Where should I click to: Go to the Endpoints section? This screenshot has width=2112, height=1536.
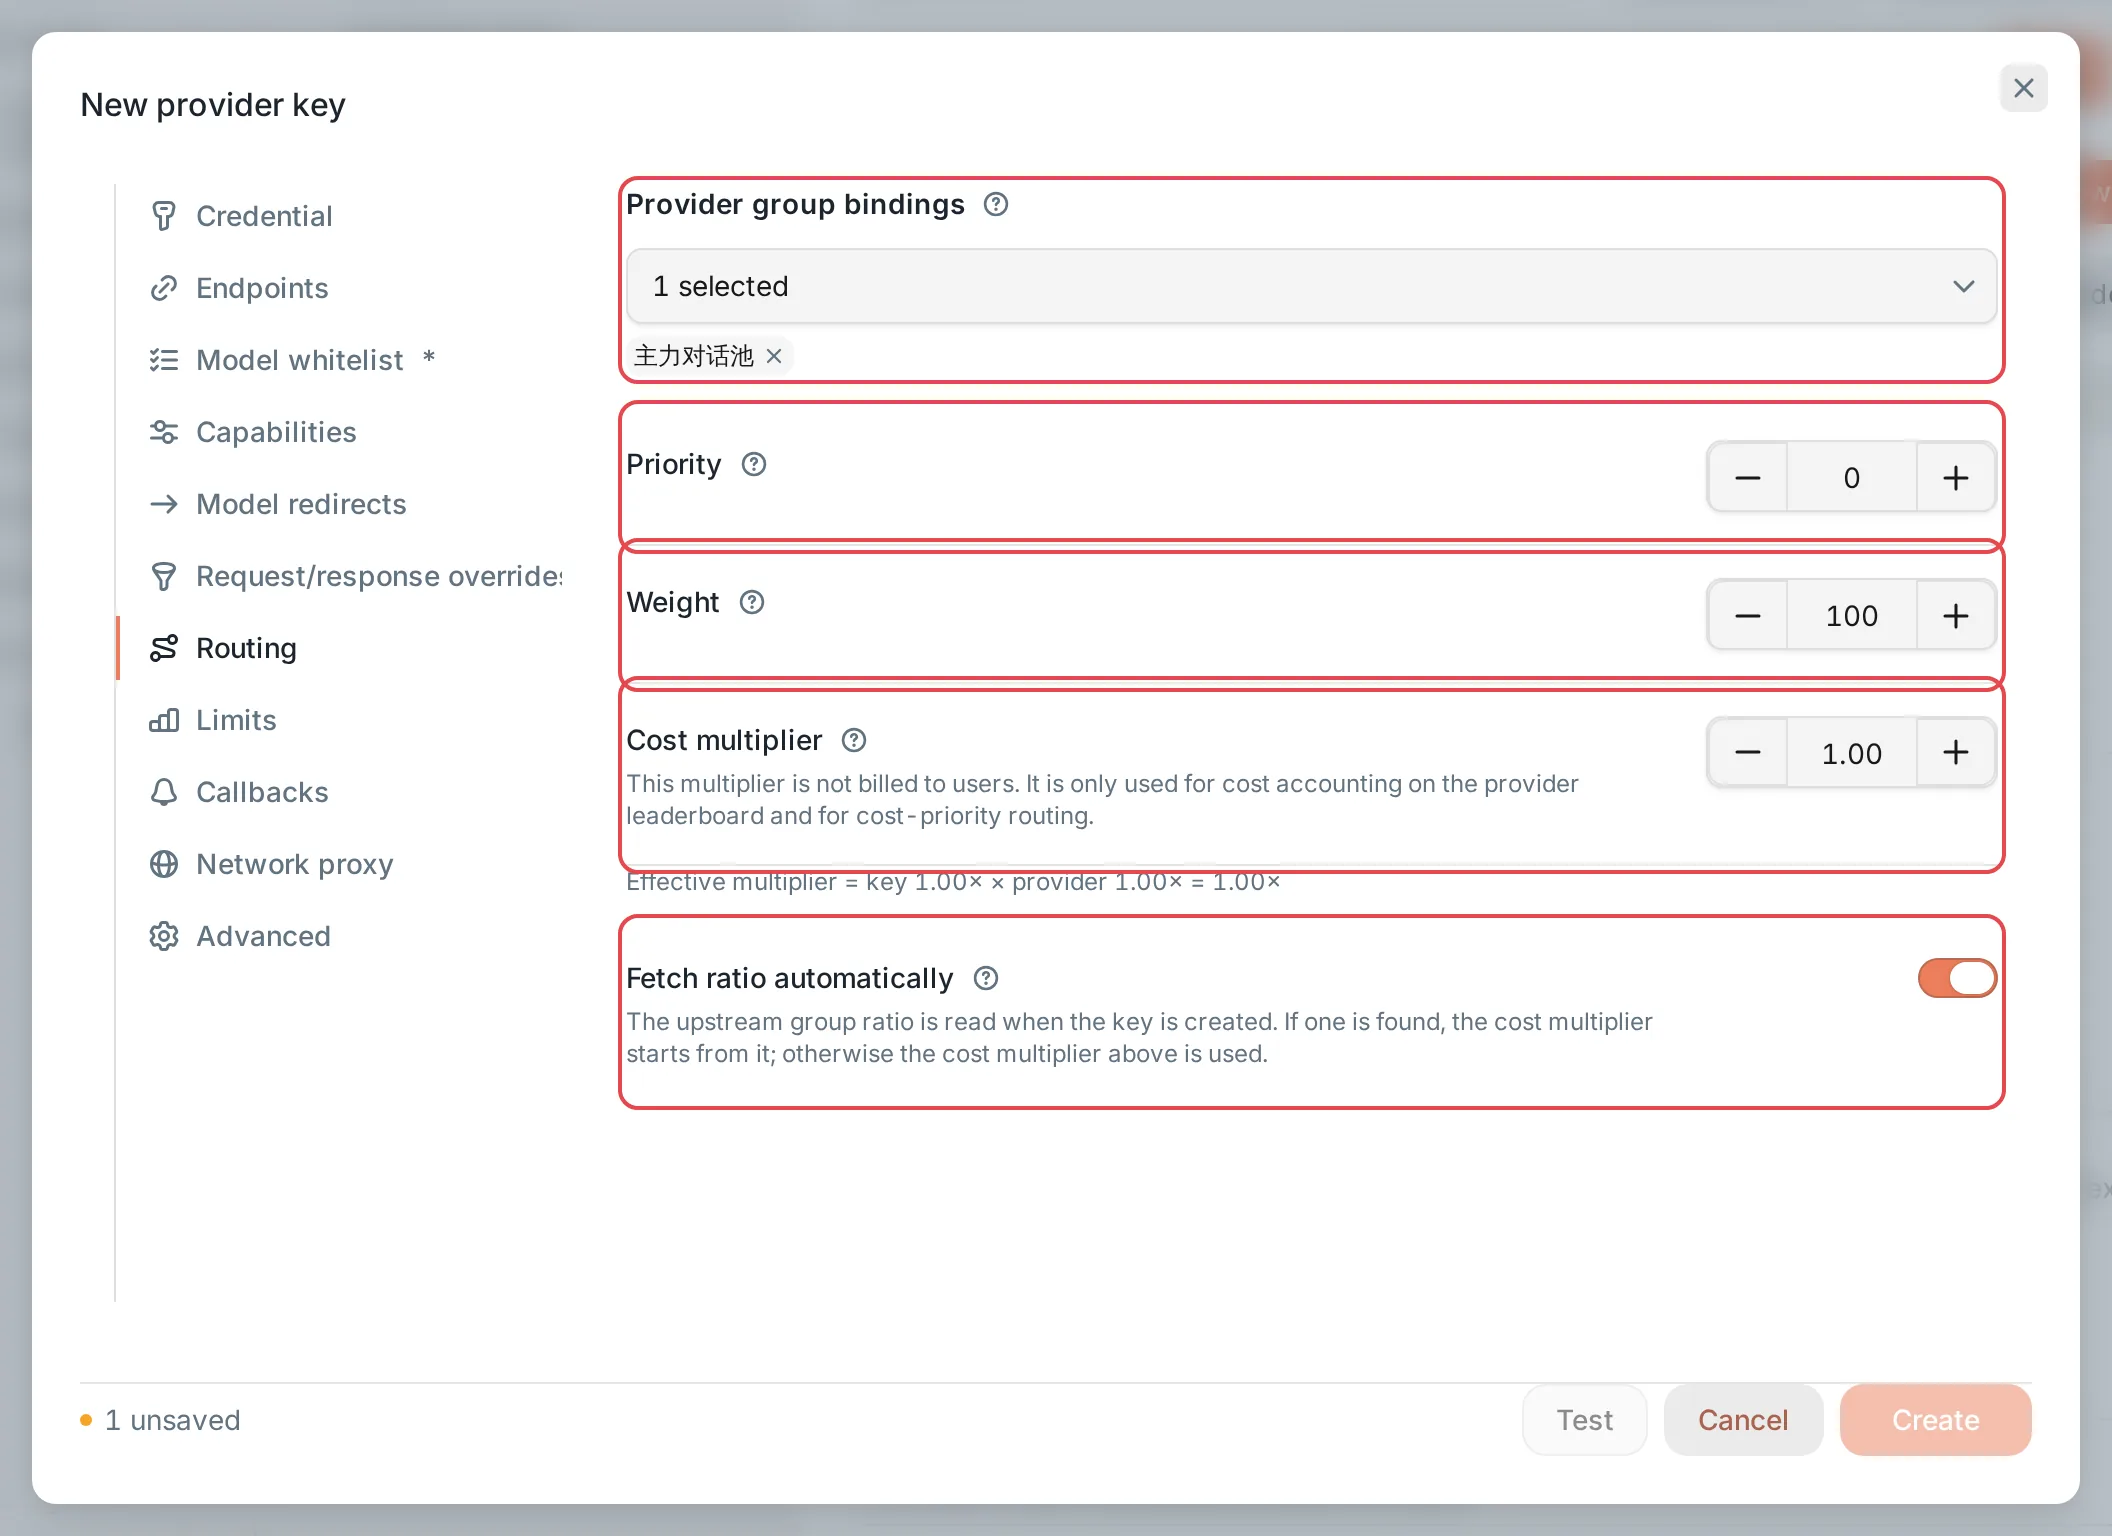[x=262, y=288]
